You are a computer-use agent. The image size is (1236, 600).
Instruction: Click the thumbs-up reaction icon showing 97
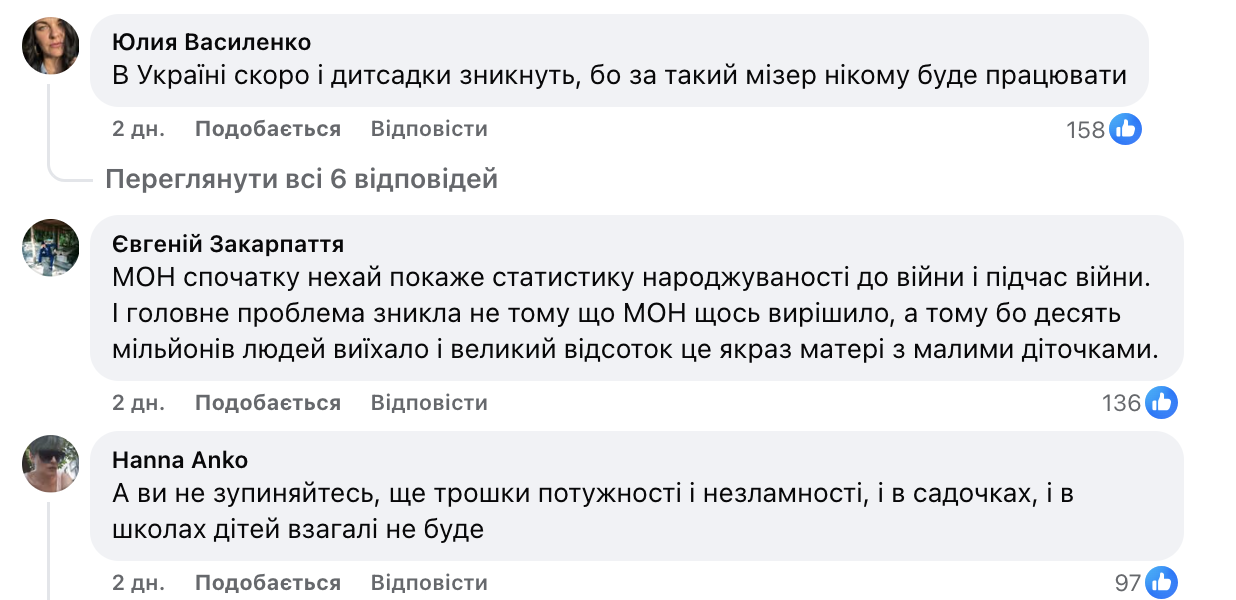point(1159,581)
